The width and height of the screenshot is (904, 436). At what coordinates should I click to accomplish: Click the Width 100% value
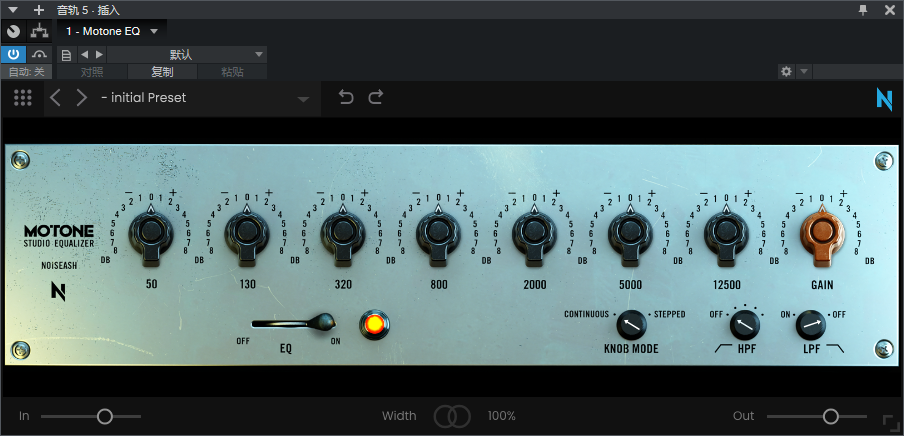[502, 416]
